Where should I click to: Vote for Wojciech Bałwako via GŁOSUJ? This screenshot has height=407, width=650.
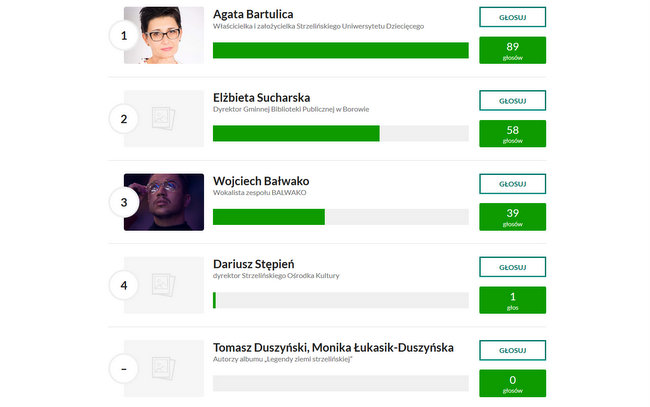[512, 184]
